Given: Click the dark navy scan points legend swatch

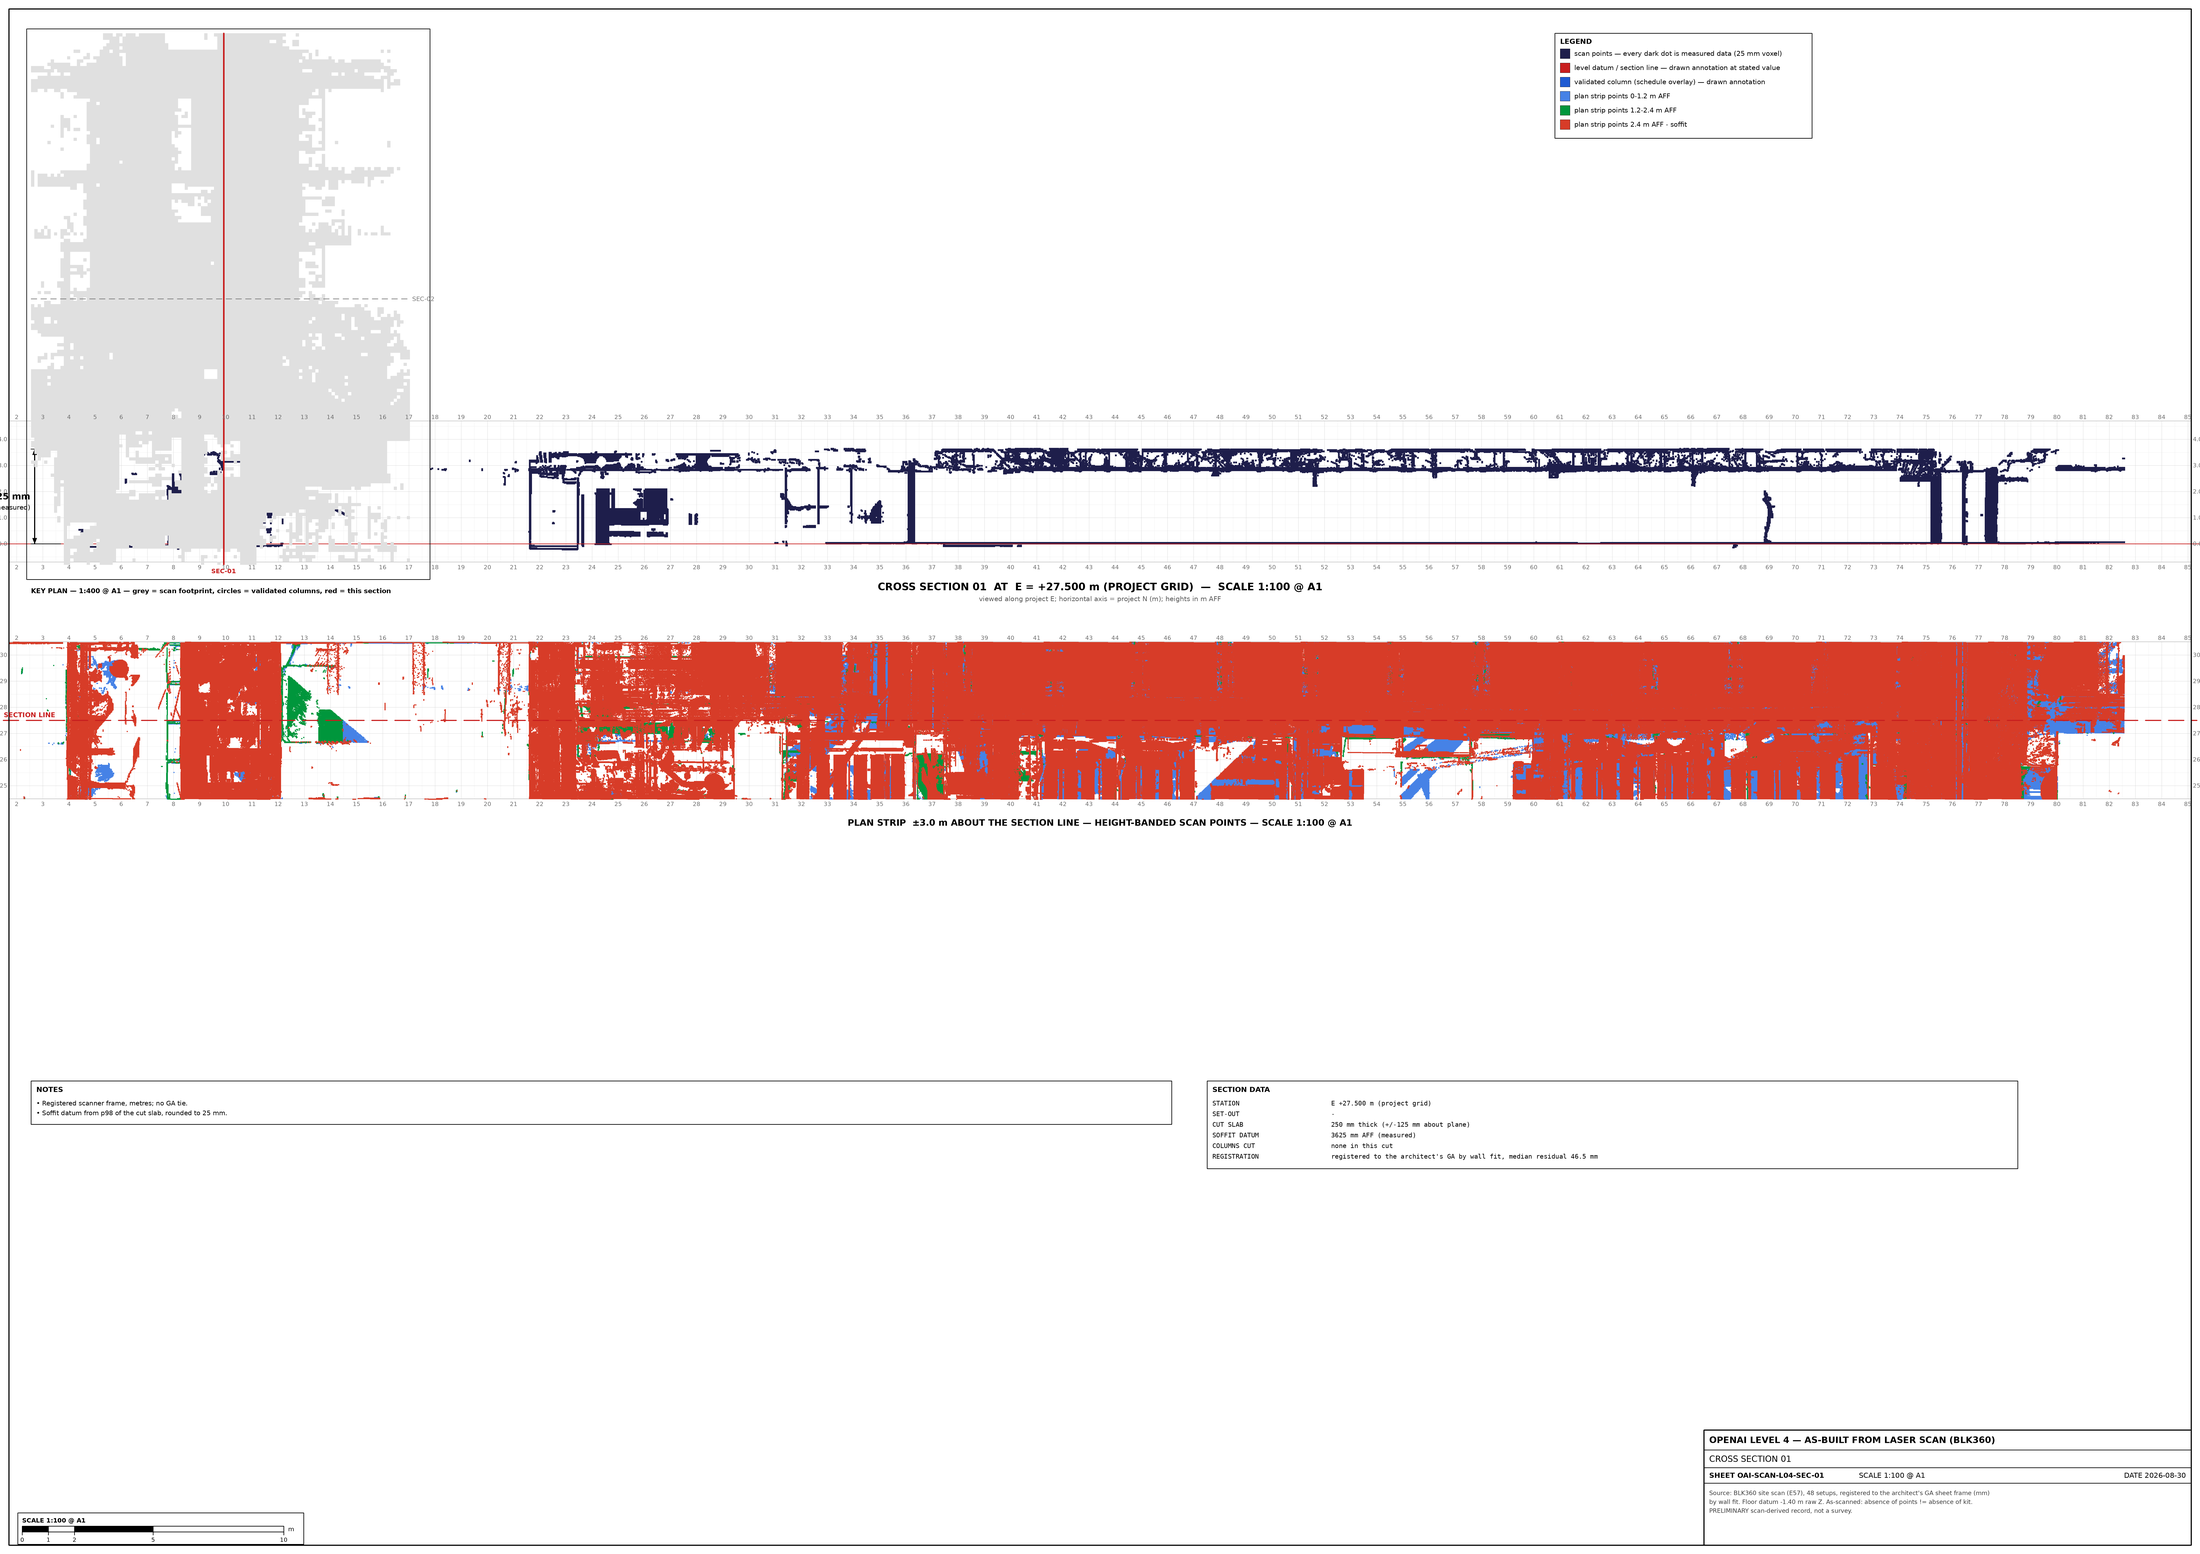Looking at the screenshot, I should [x=1565, y=54].
